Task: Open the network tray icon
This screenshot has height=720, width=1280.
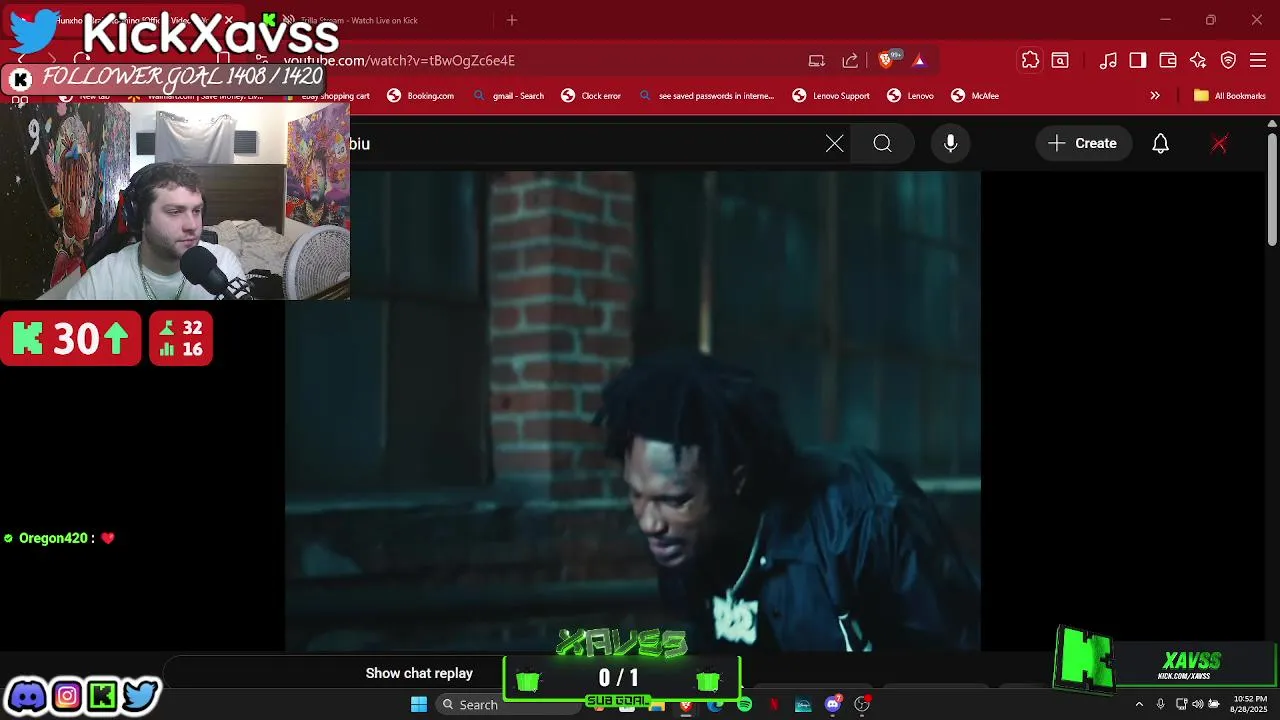Action: pyautogui.click(x=1181, y=704)
